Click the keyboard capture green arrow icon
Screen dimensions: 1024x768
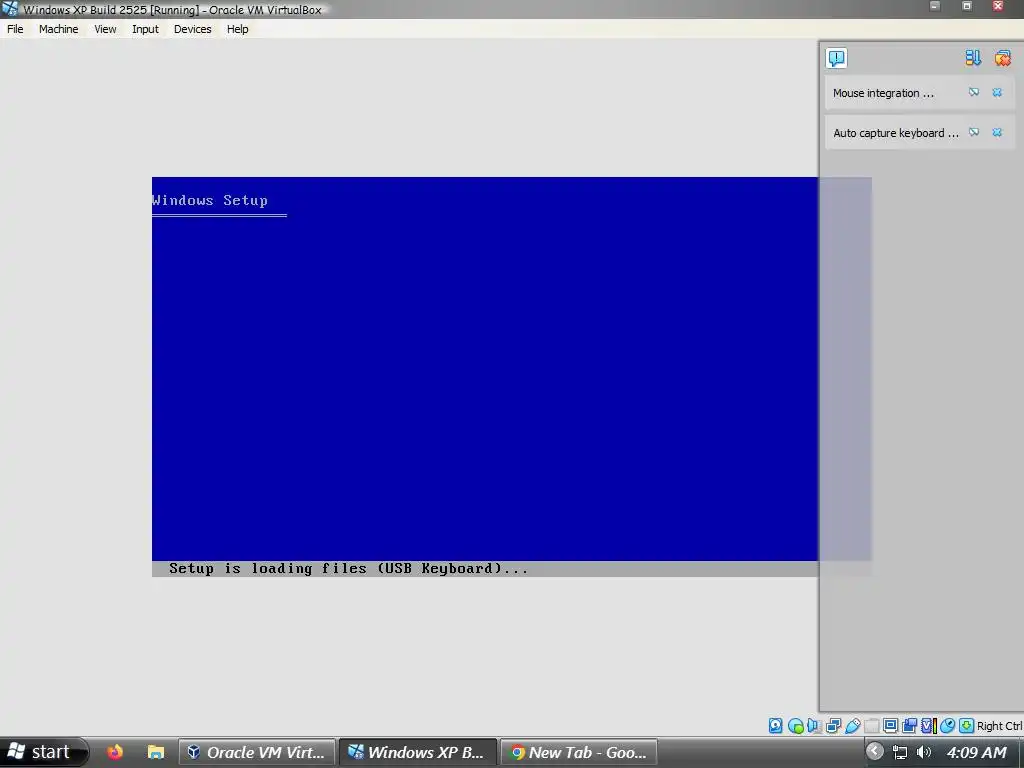pos(967,726)
